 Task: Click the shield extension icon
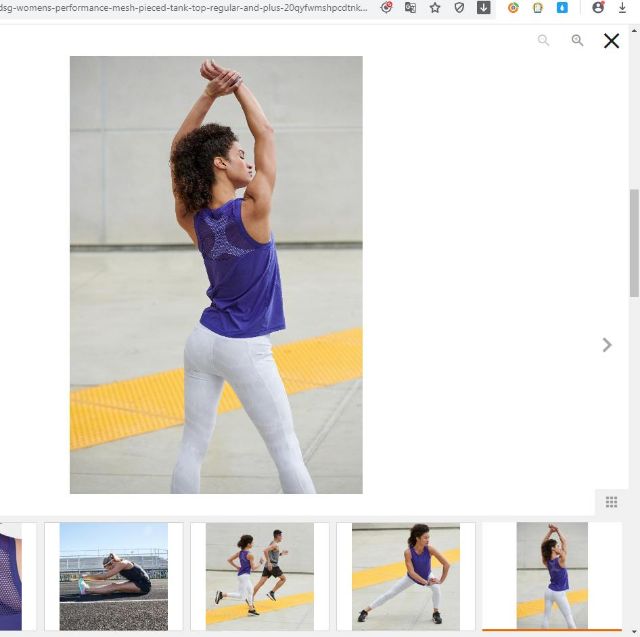coord(459,8)
